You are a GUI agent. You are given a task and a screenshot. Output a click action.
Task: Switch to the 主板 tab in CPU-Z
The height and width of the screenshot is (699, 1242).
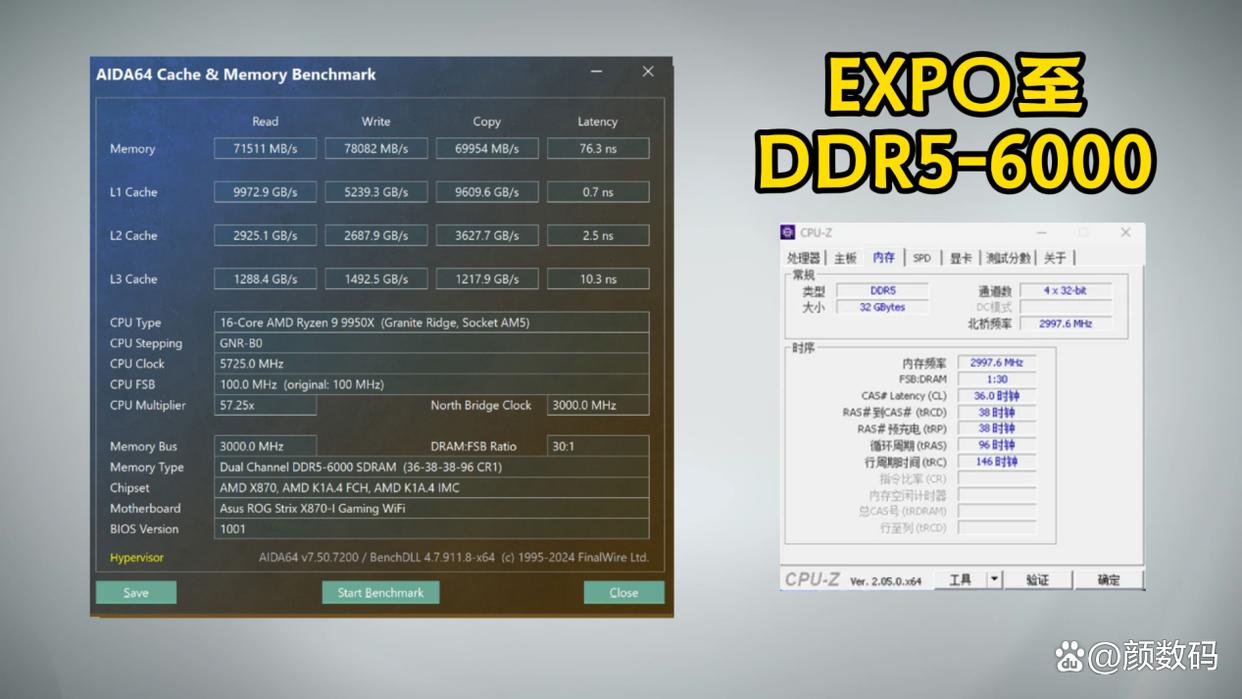tap(846, 258)
